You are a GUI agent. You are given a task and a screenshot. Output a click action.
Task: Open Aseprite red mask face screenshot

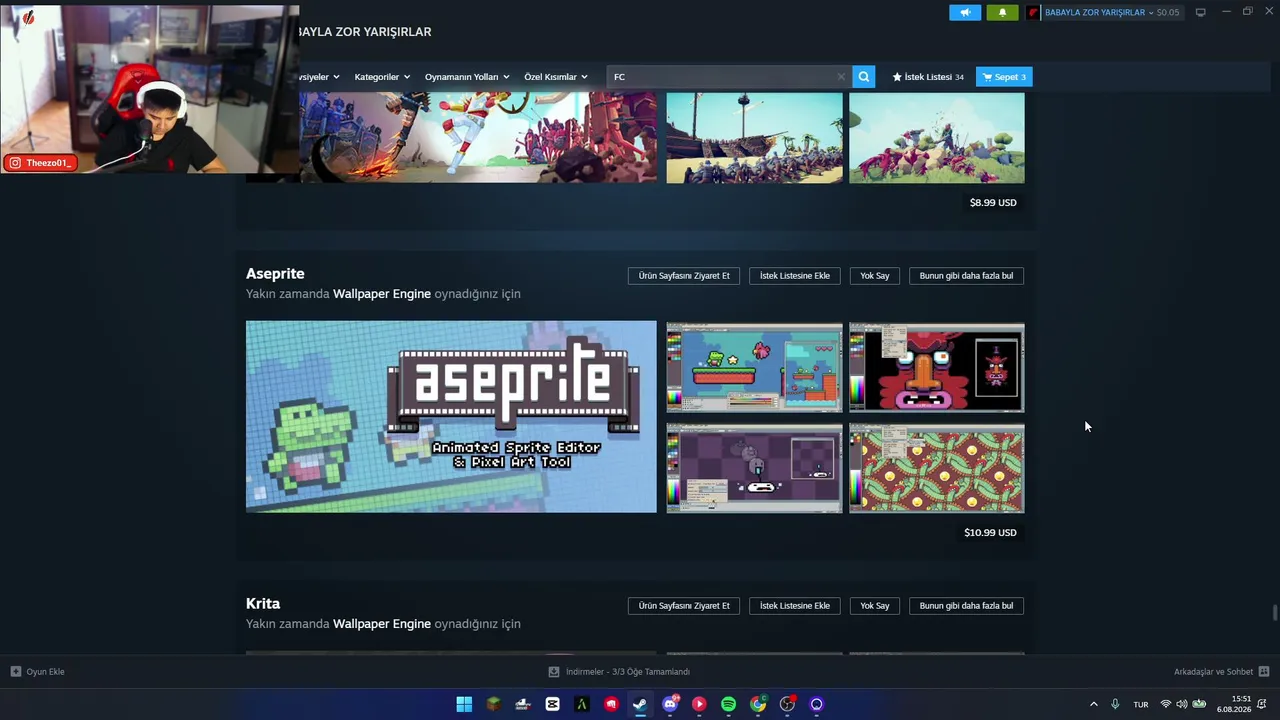click(x=937, y=367)
